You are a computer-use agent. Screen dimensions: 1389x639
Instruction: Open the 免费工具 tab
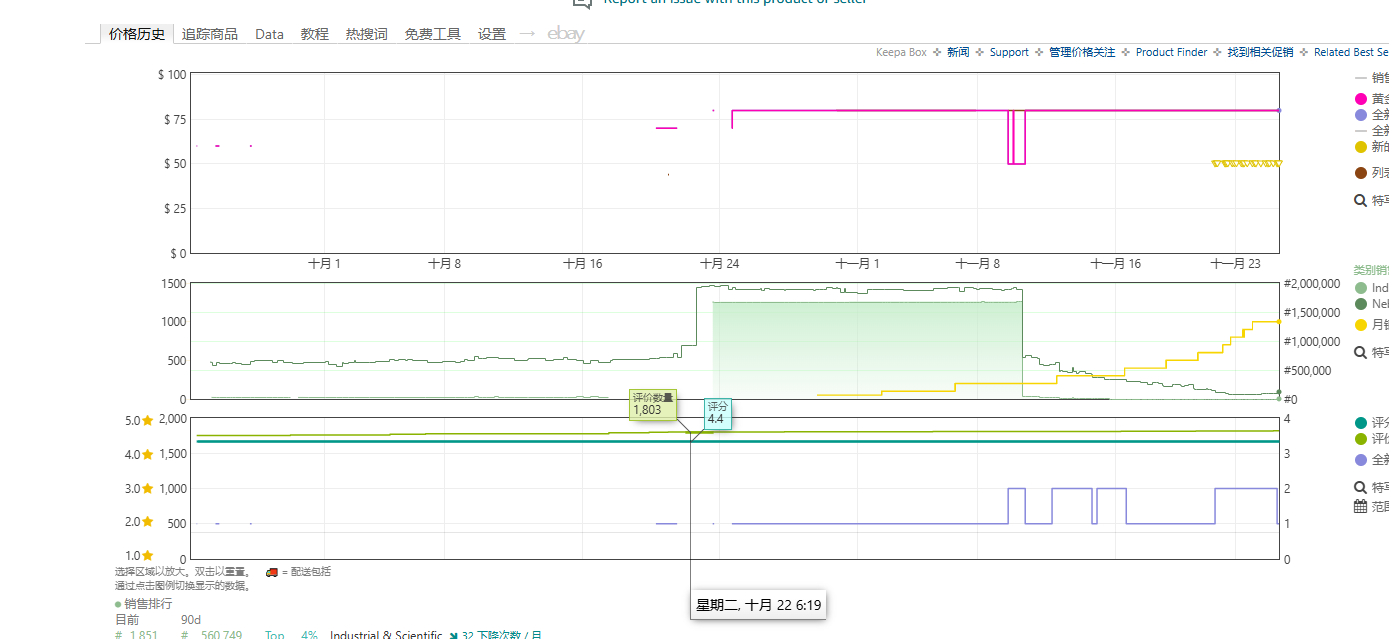click(x=433, y=34)
